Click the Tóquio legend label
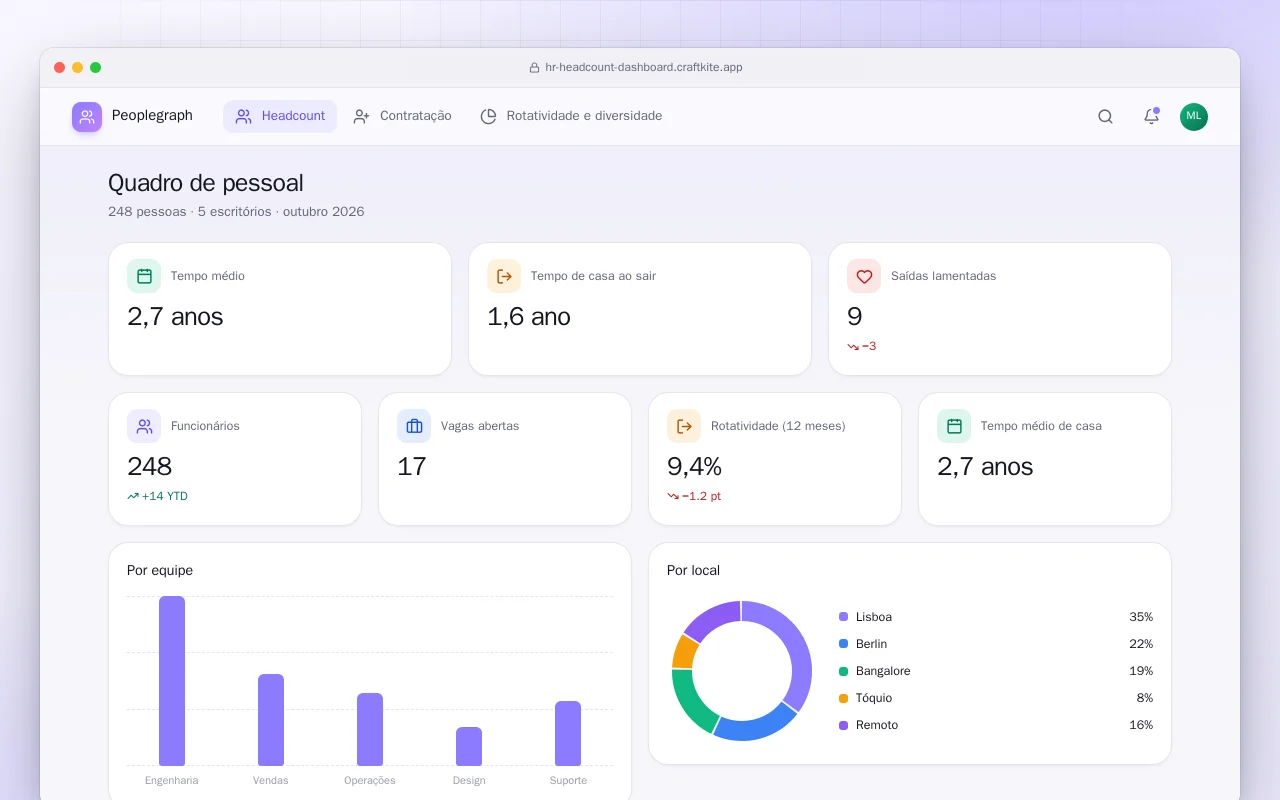Image resolution: width=1280 pixels, height=800 pixels. tap(874, 698)
